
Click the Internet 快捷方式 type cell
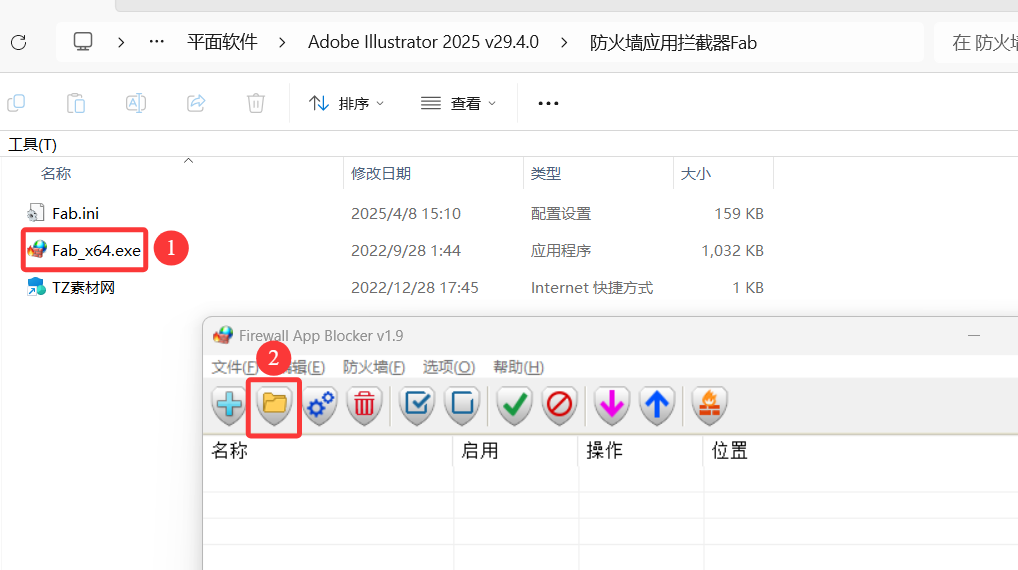tap(591, 288)
